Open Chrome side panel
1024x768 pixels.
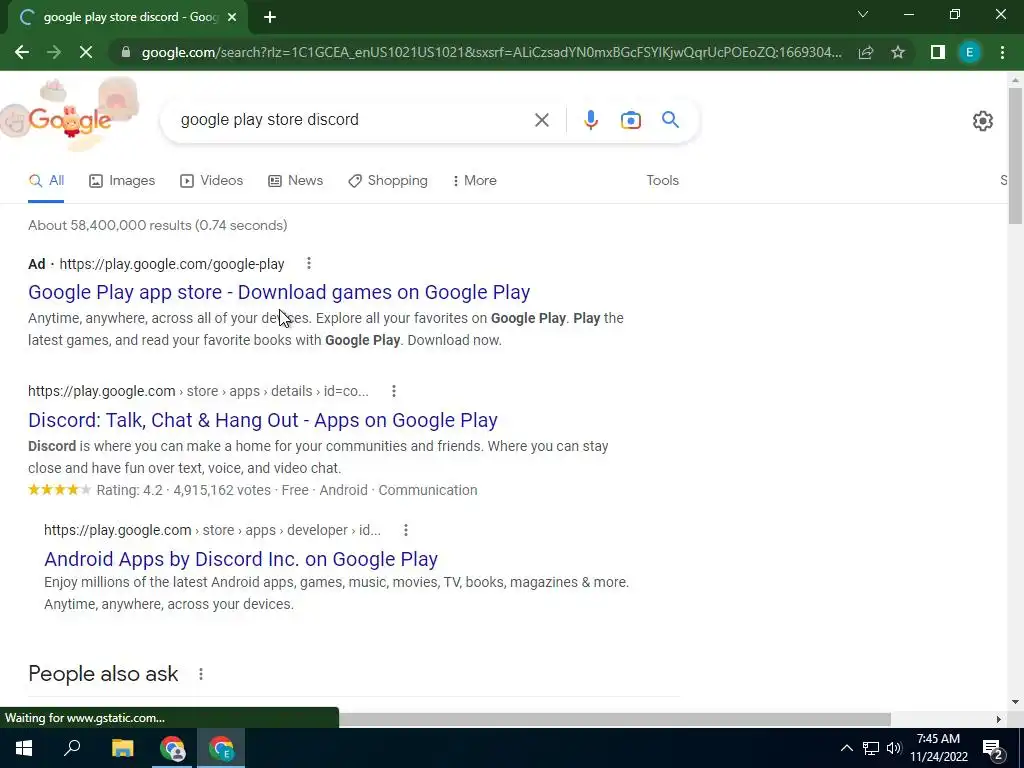coord(938,52)
